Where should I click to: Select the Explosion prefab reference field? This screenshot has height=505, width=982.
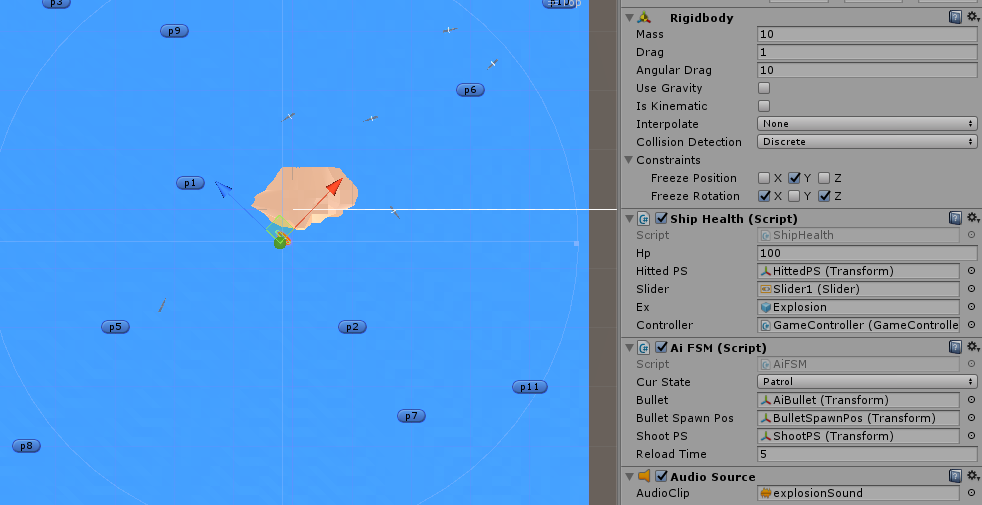pos(858,307)
